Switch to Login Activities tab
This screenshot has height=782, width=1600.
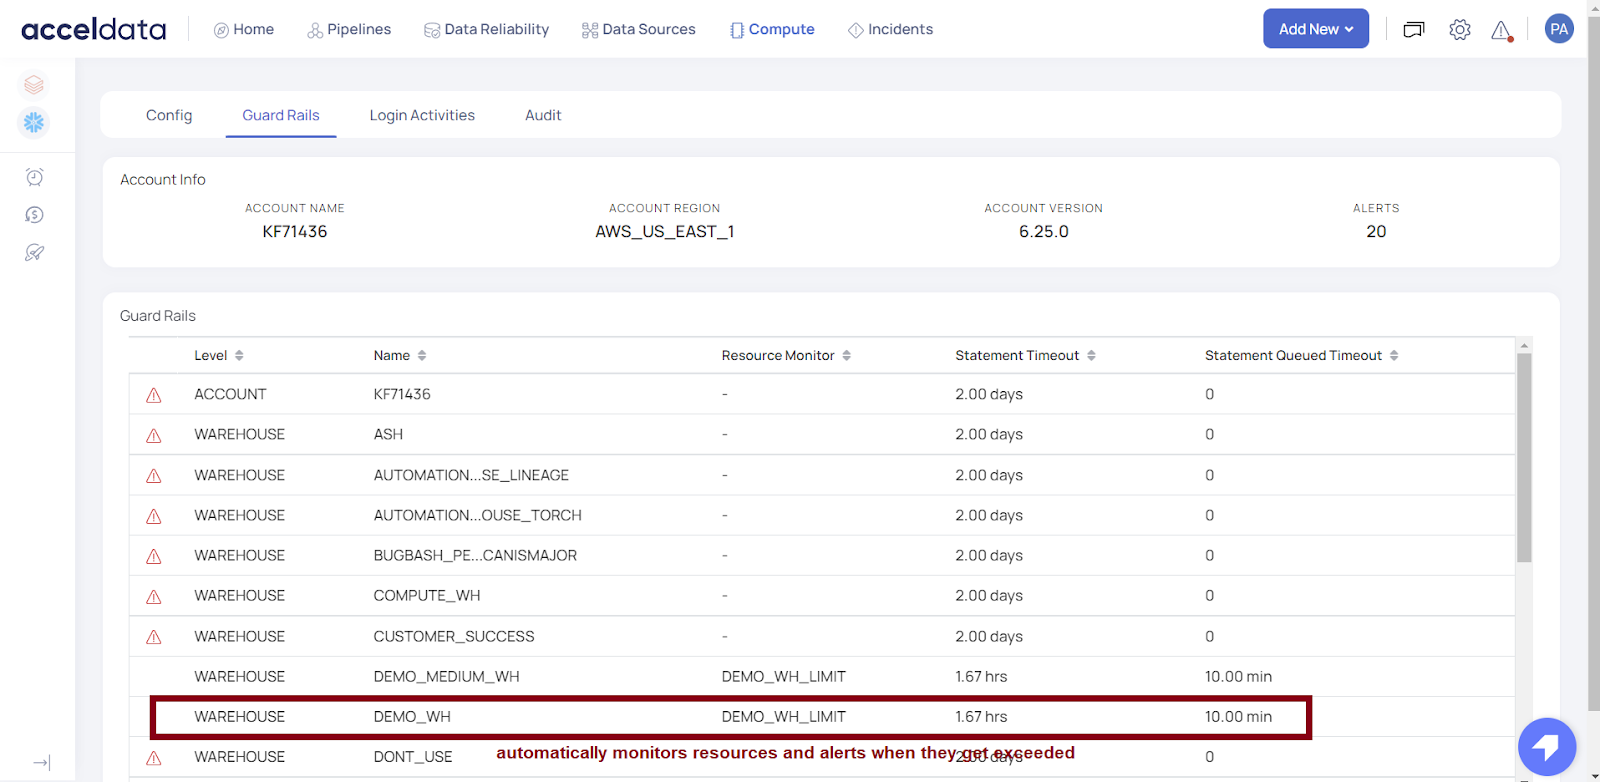tap(422, 115)
